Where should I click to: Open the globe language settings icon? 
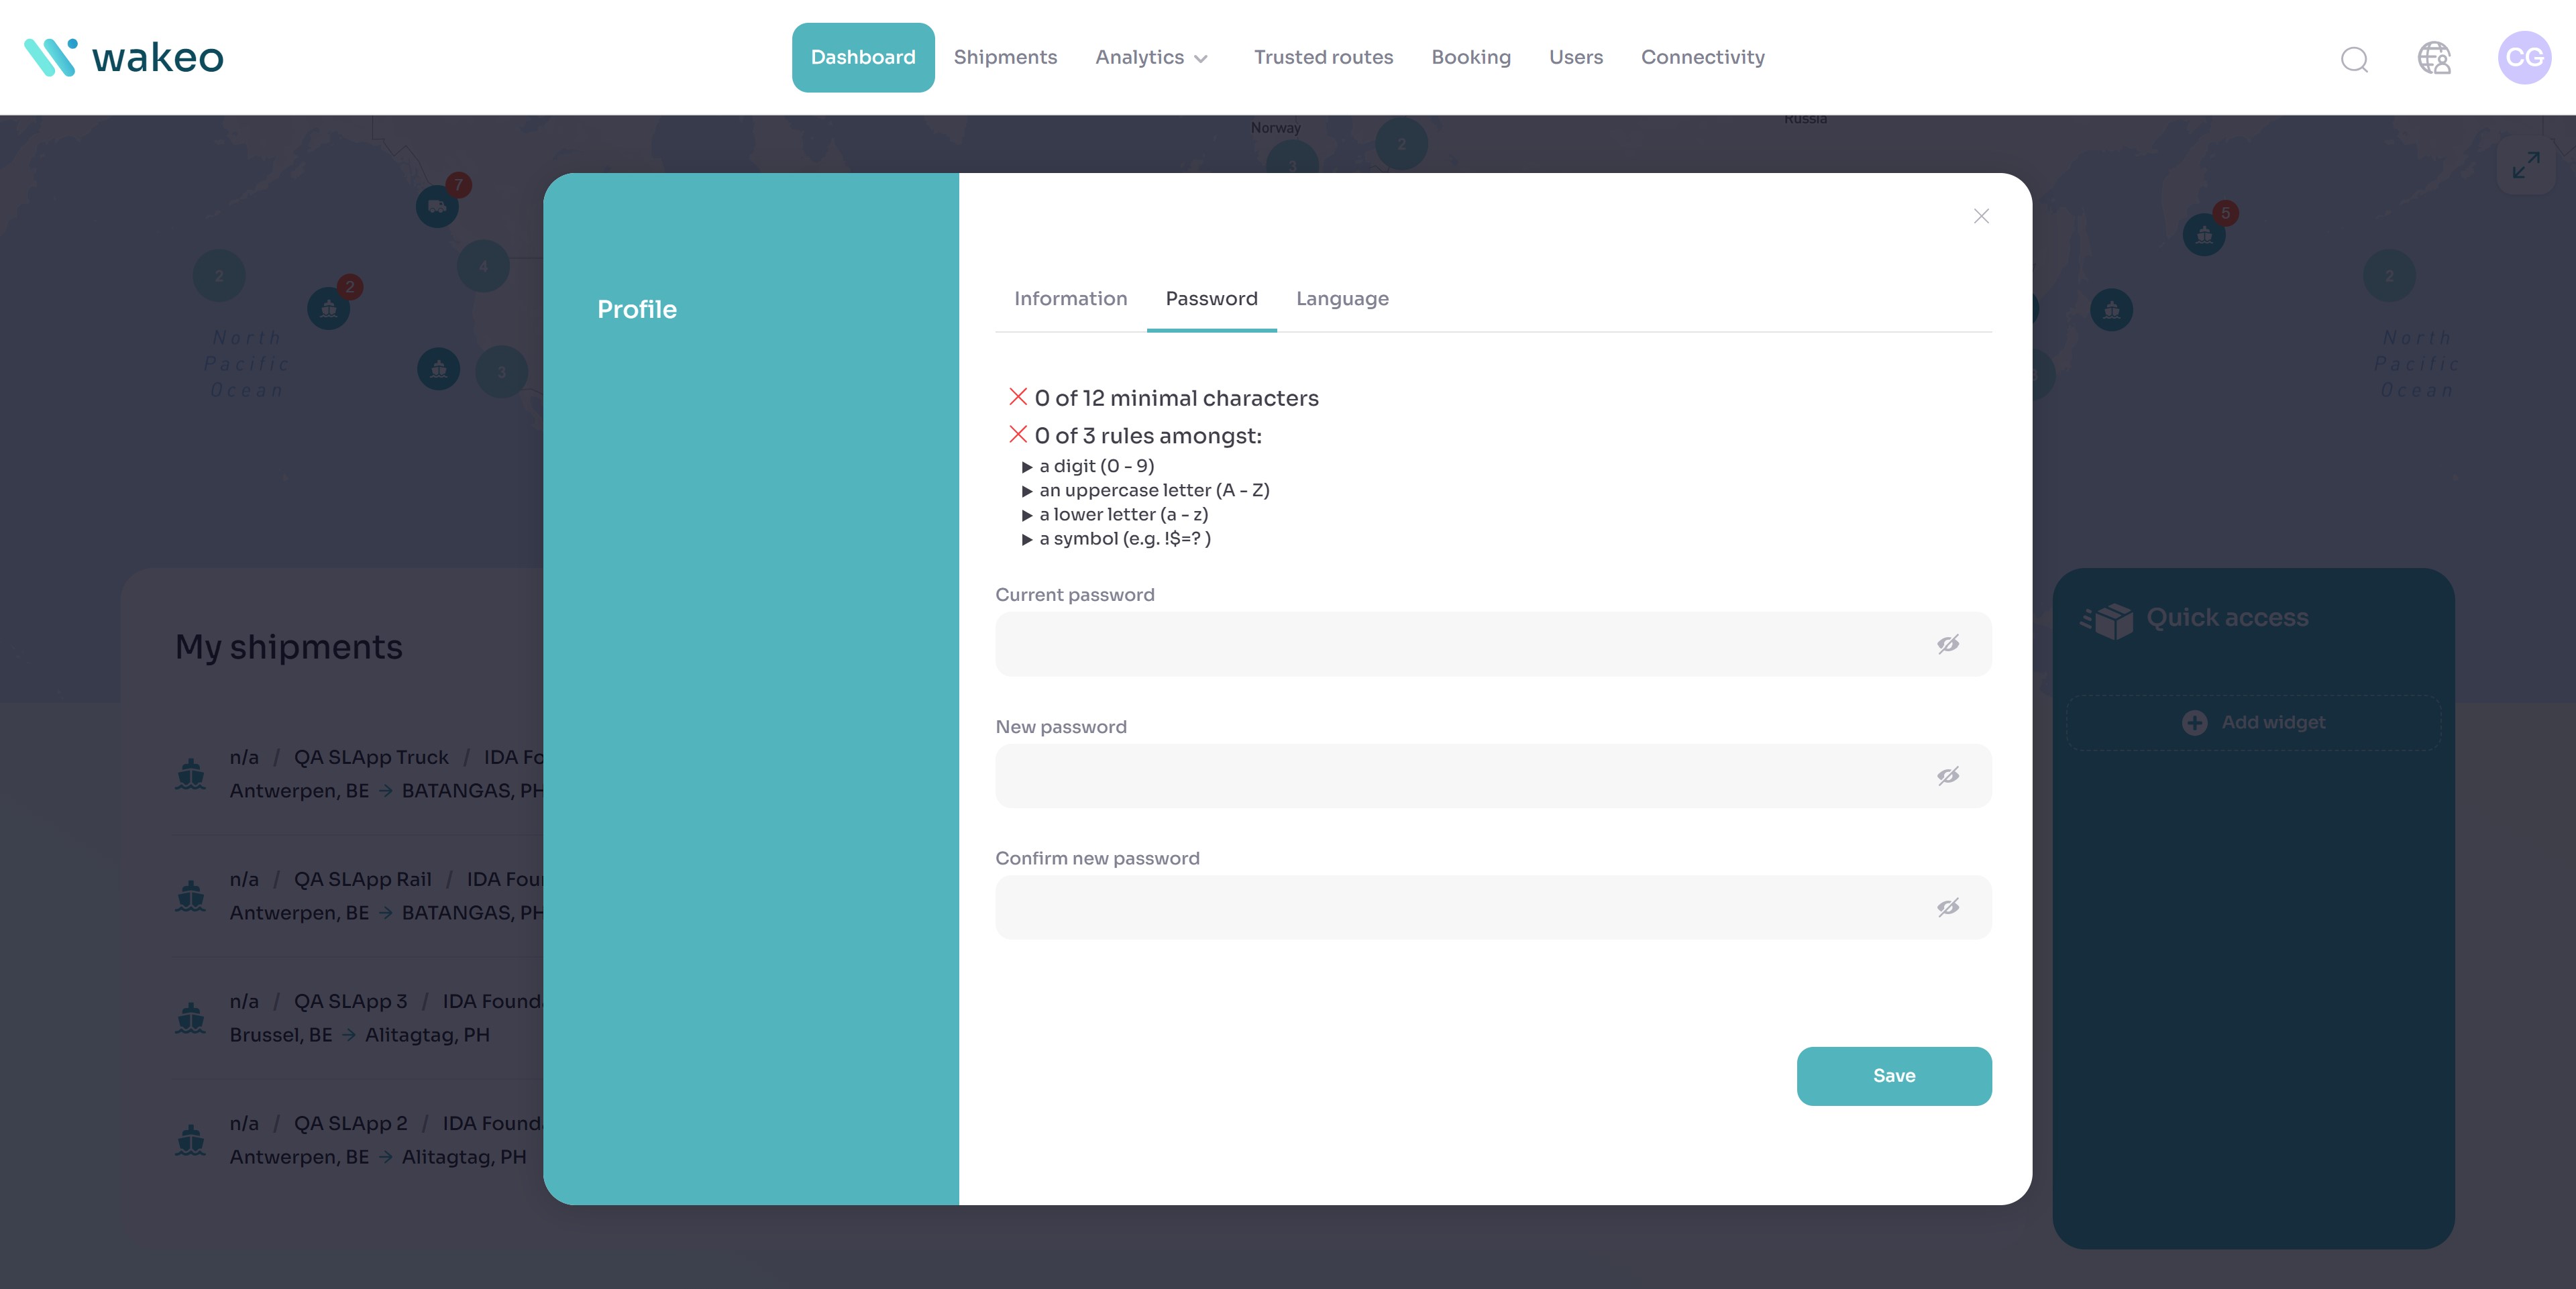point(2434,58)
